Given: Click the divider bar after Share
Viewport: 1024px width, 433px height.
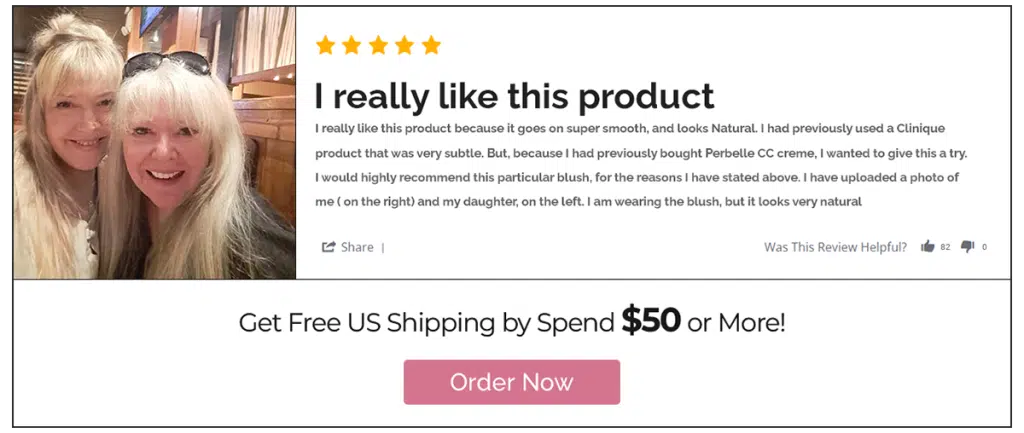Looking at the screenshot, I should (x=383, y=248).
